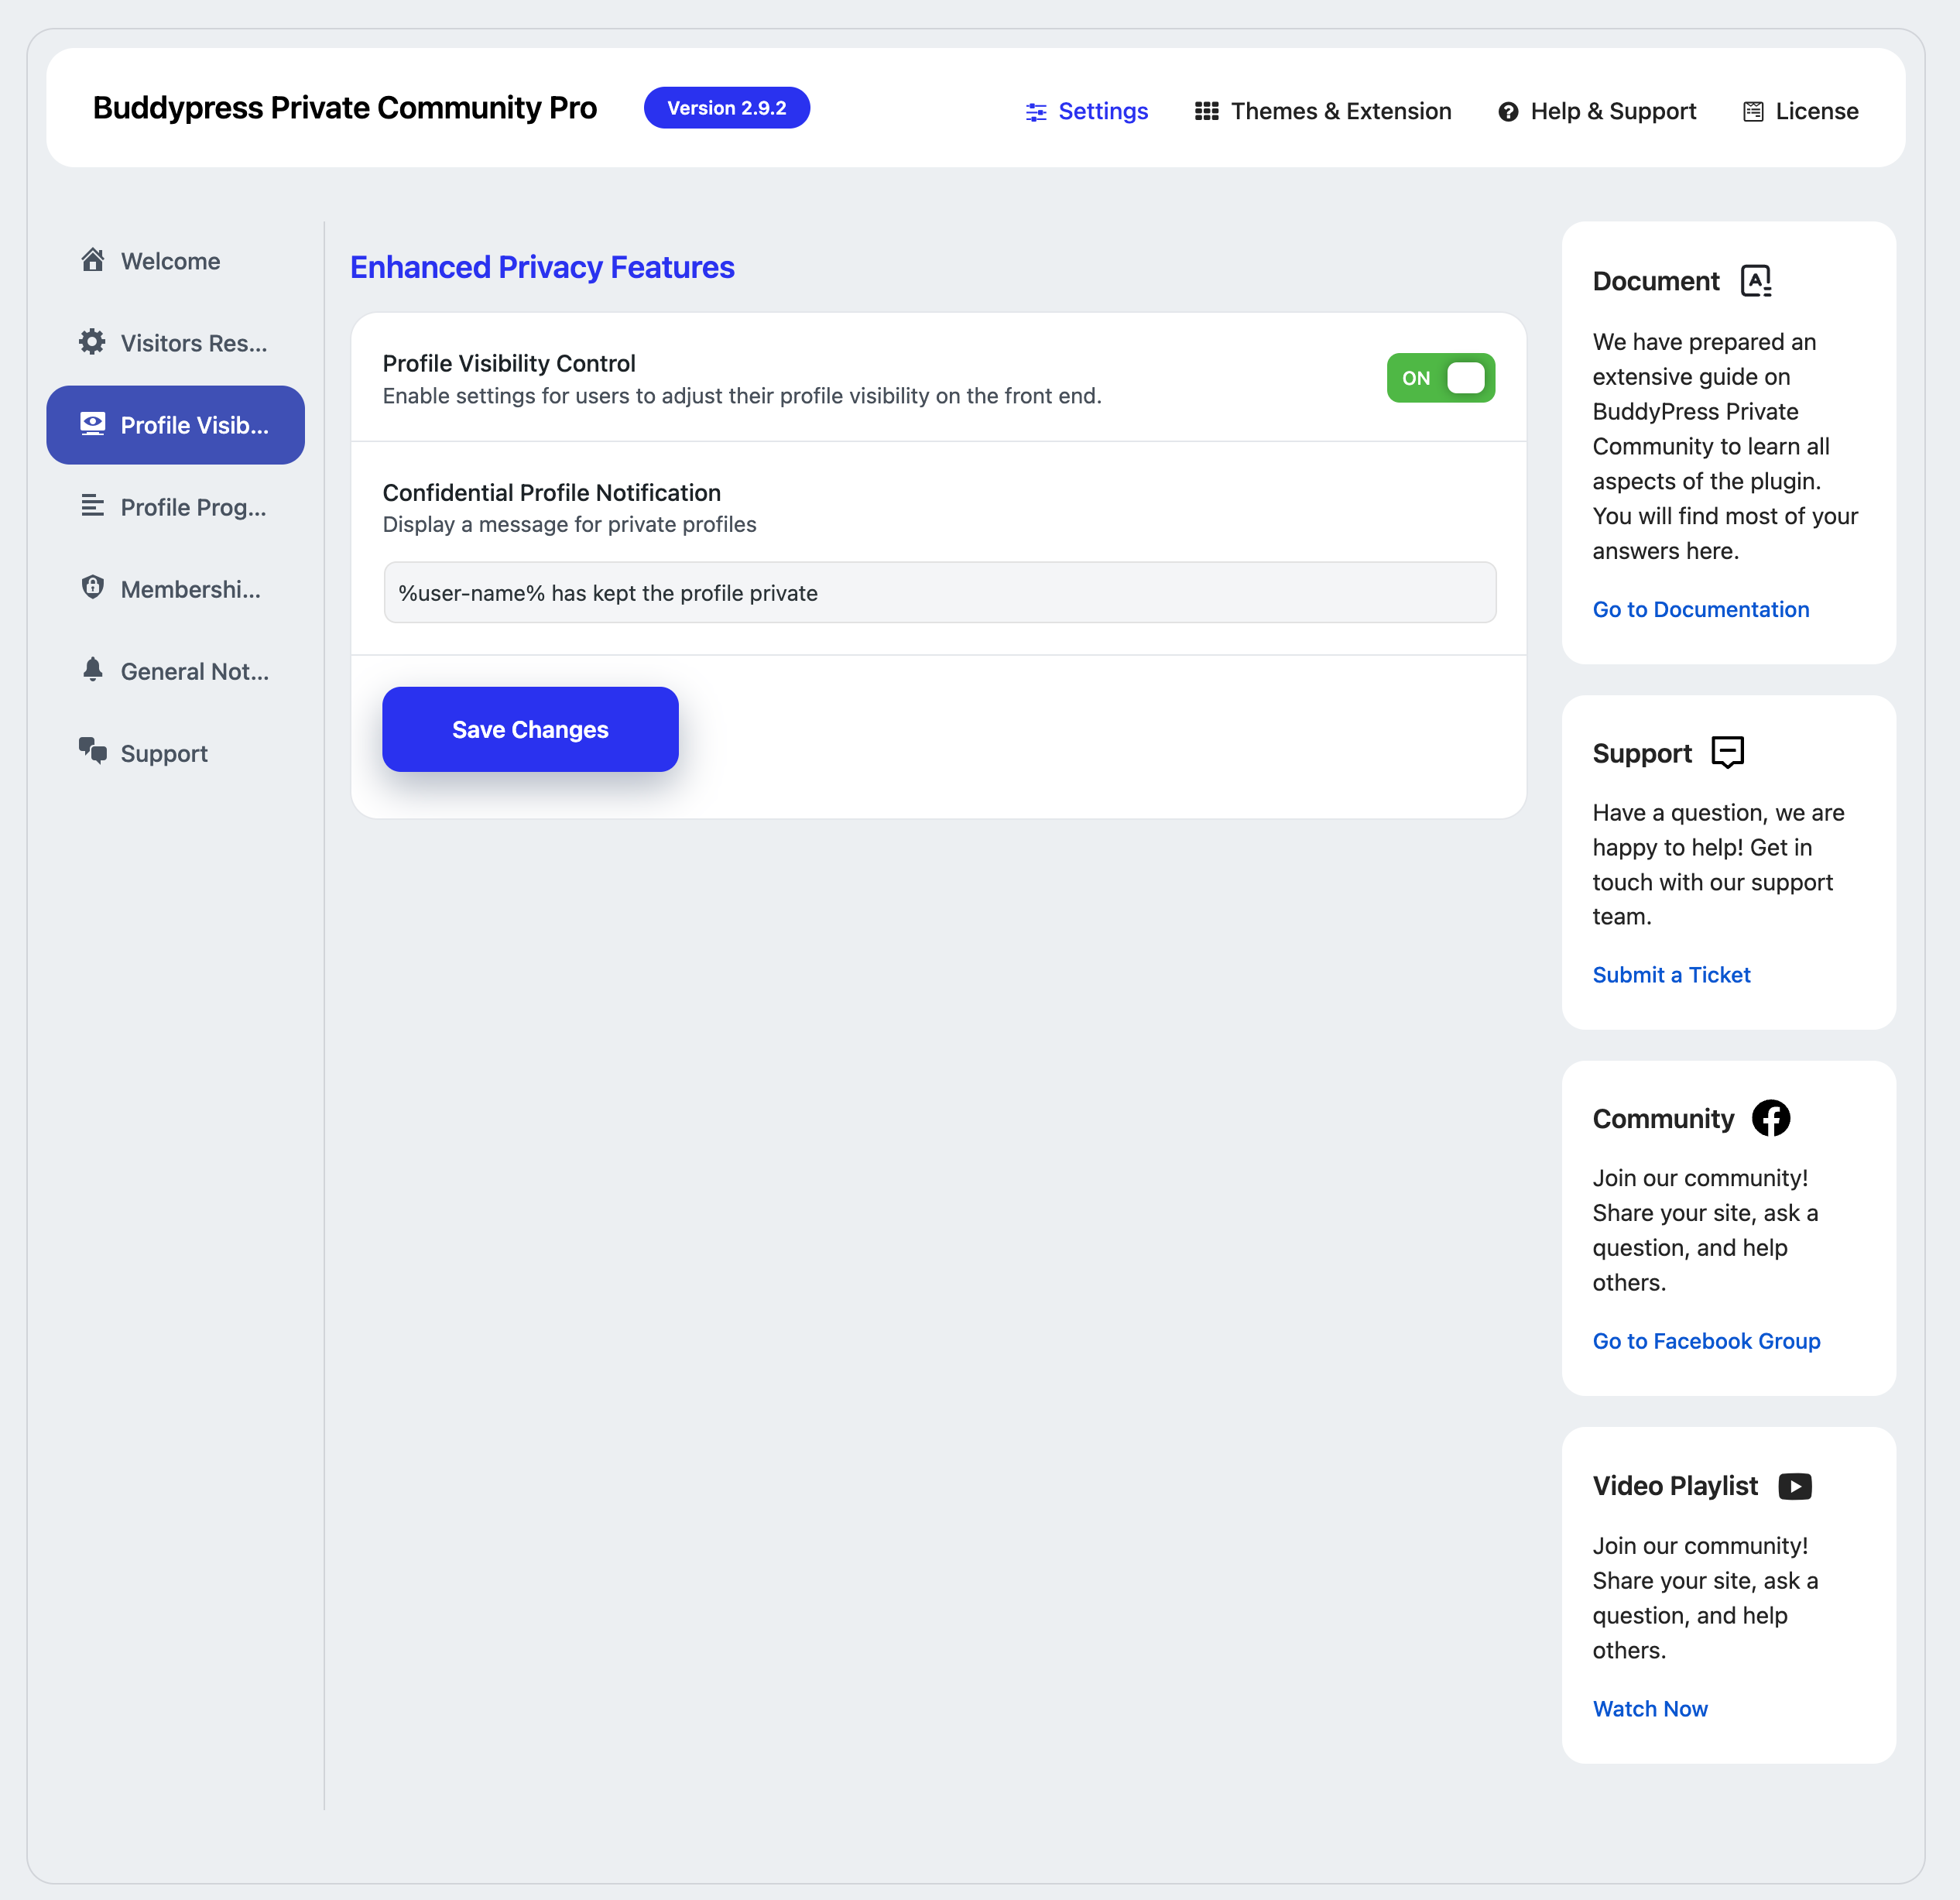Open the Go to Documentation link

1700,609
